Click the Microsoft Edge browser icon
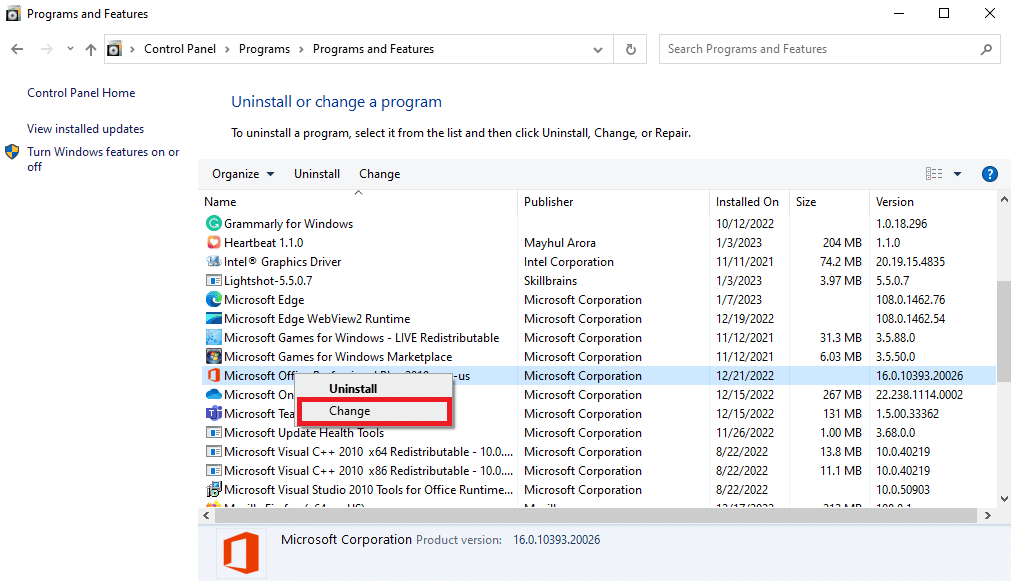 point(213,299)
